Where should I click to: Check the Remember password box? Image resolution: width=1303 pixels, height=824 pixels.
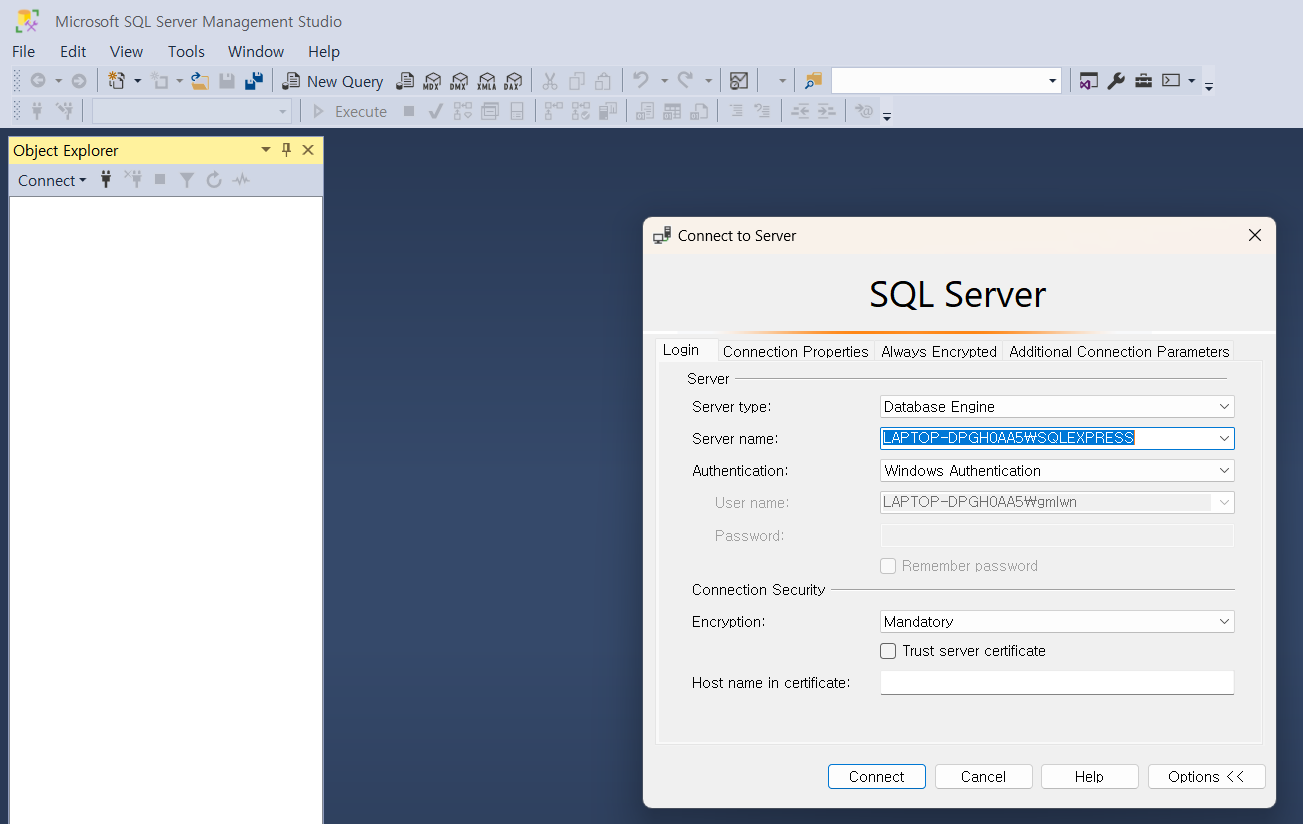coord(888,566)
